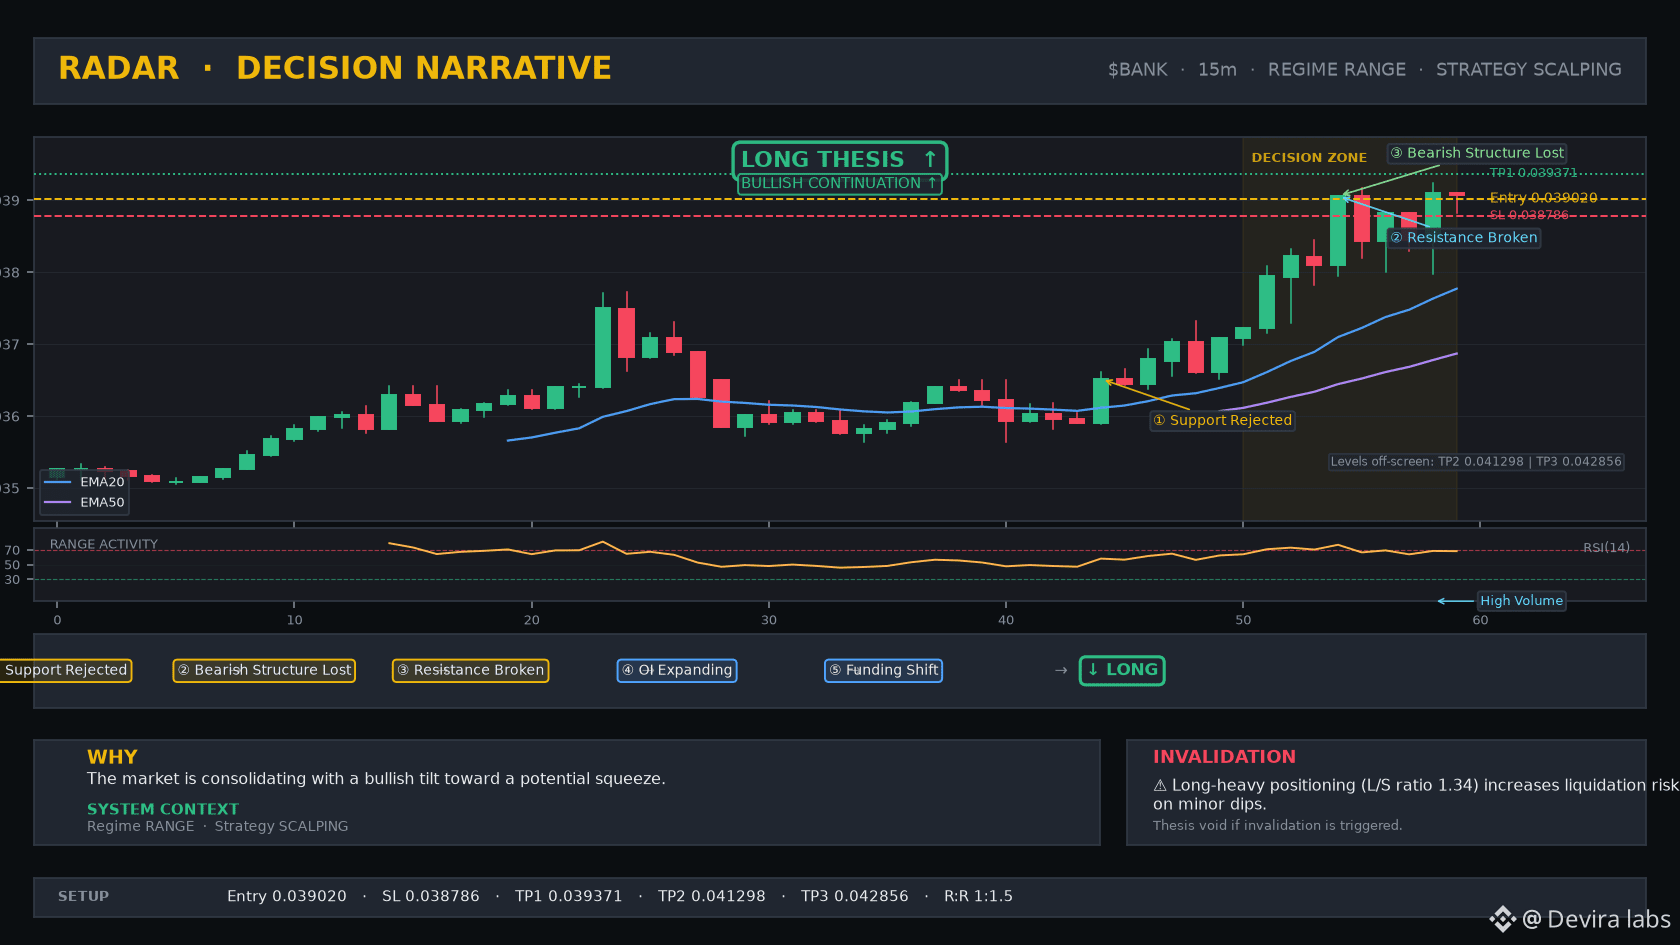Click the Resistance Broken annotation on the chart
1680x945 pixels.
tap(1464, 238)
